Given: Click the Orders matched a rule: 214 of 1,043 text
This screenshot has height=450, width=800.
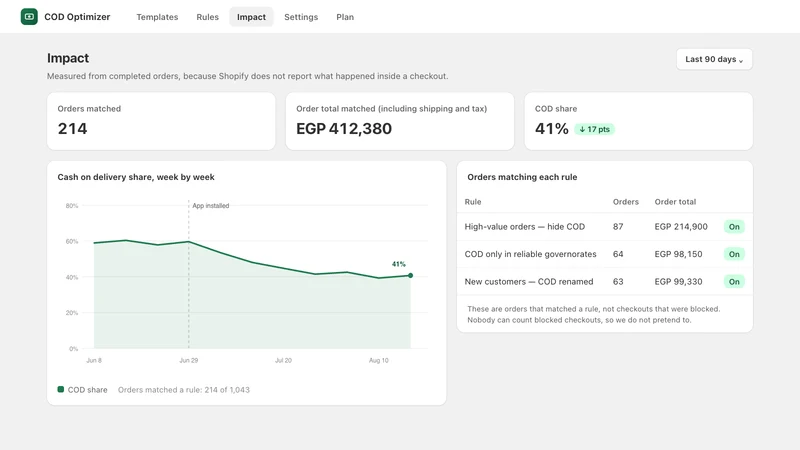Looking at the screenshot, I should [x=184, y=390].
